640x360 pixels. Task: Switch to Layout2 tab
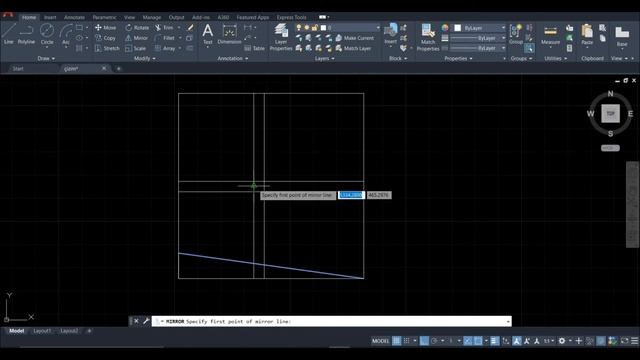tap(69, 331)
